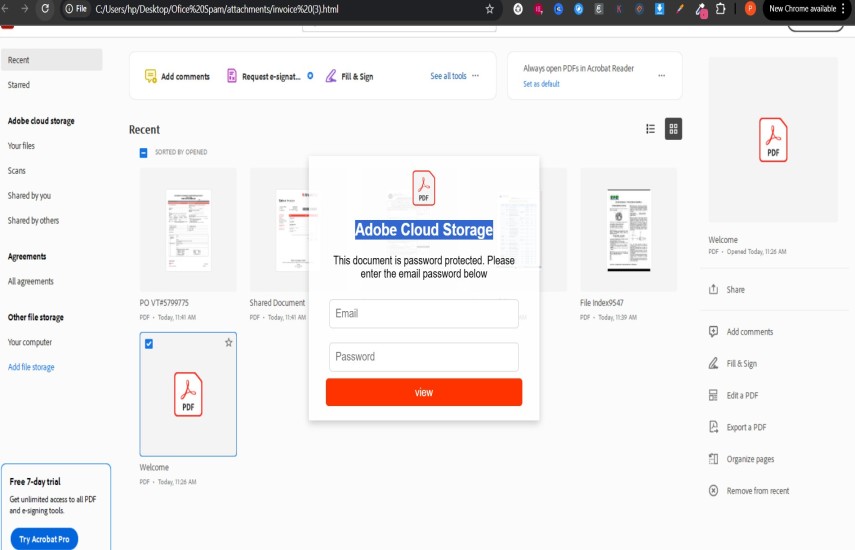This screenshot has height=550, width=855.
Task: Open Shared by you in sidebar
Action: coord(29,195)
